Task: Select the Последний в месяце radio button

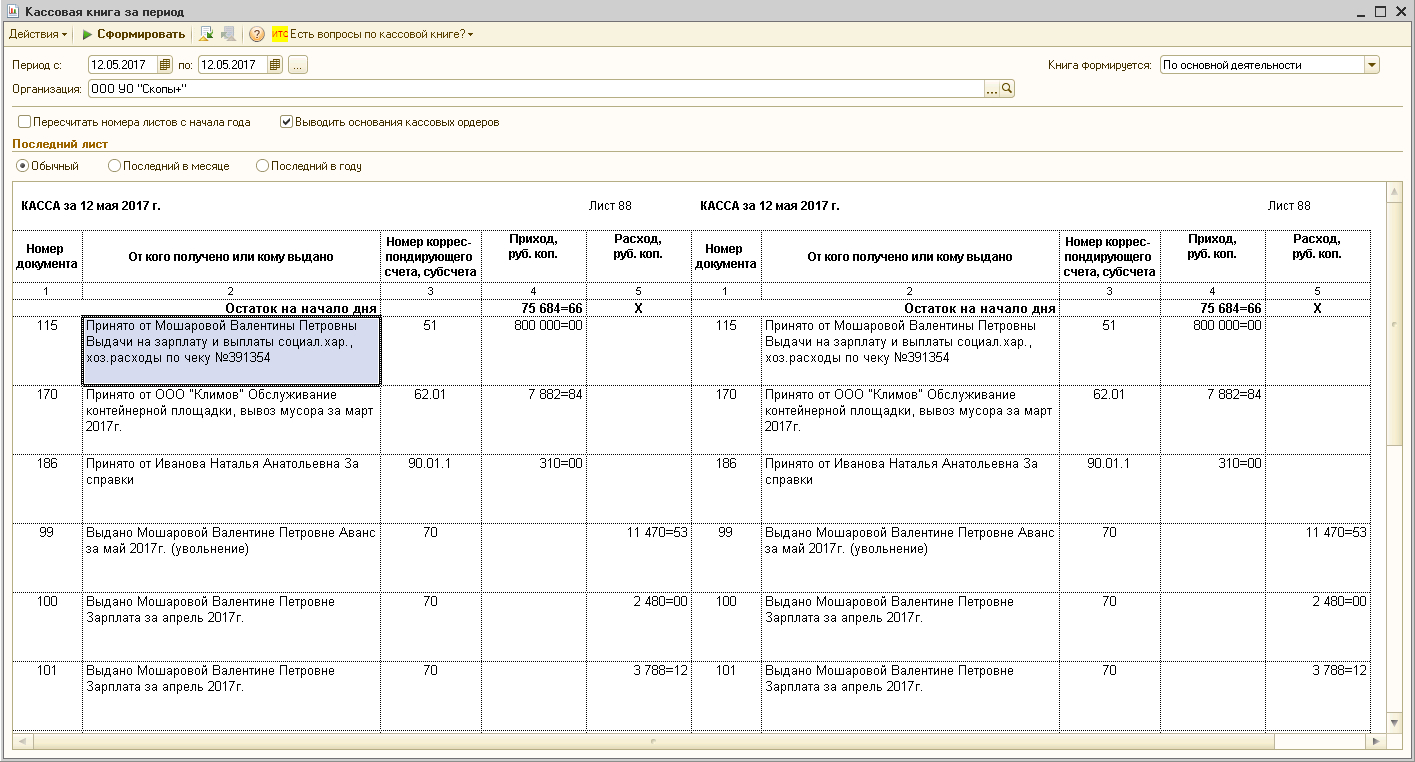Action: pos(114,166)
